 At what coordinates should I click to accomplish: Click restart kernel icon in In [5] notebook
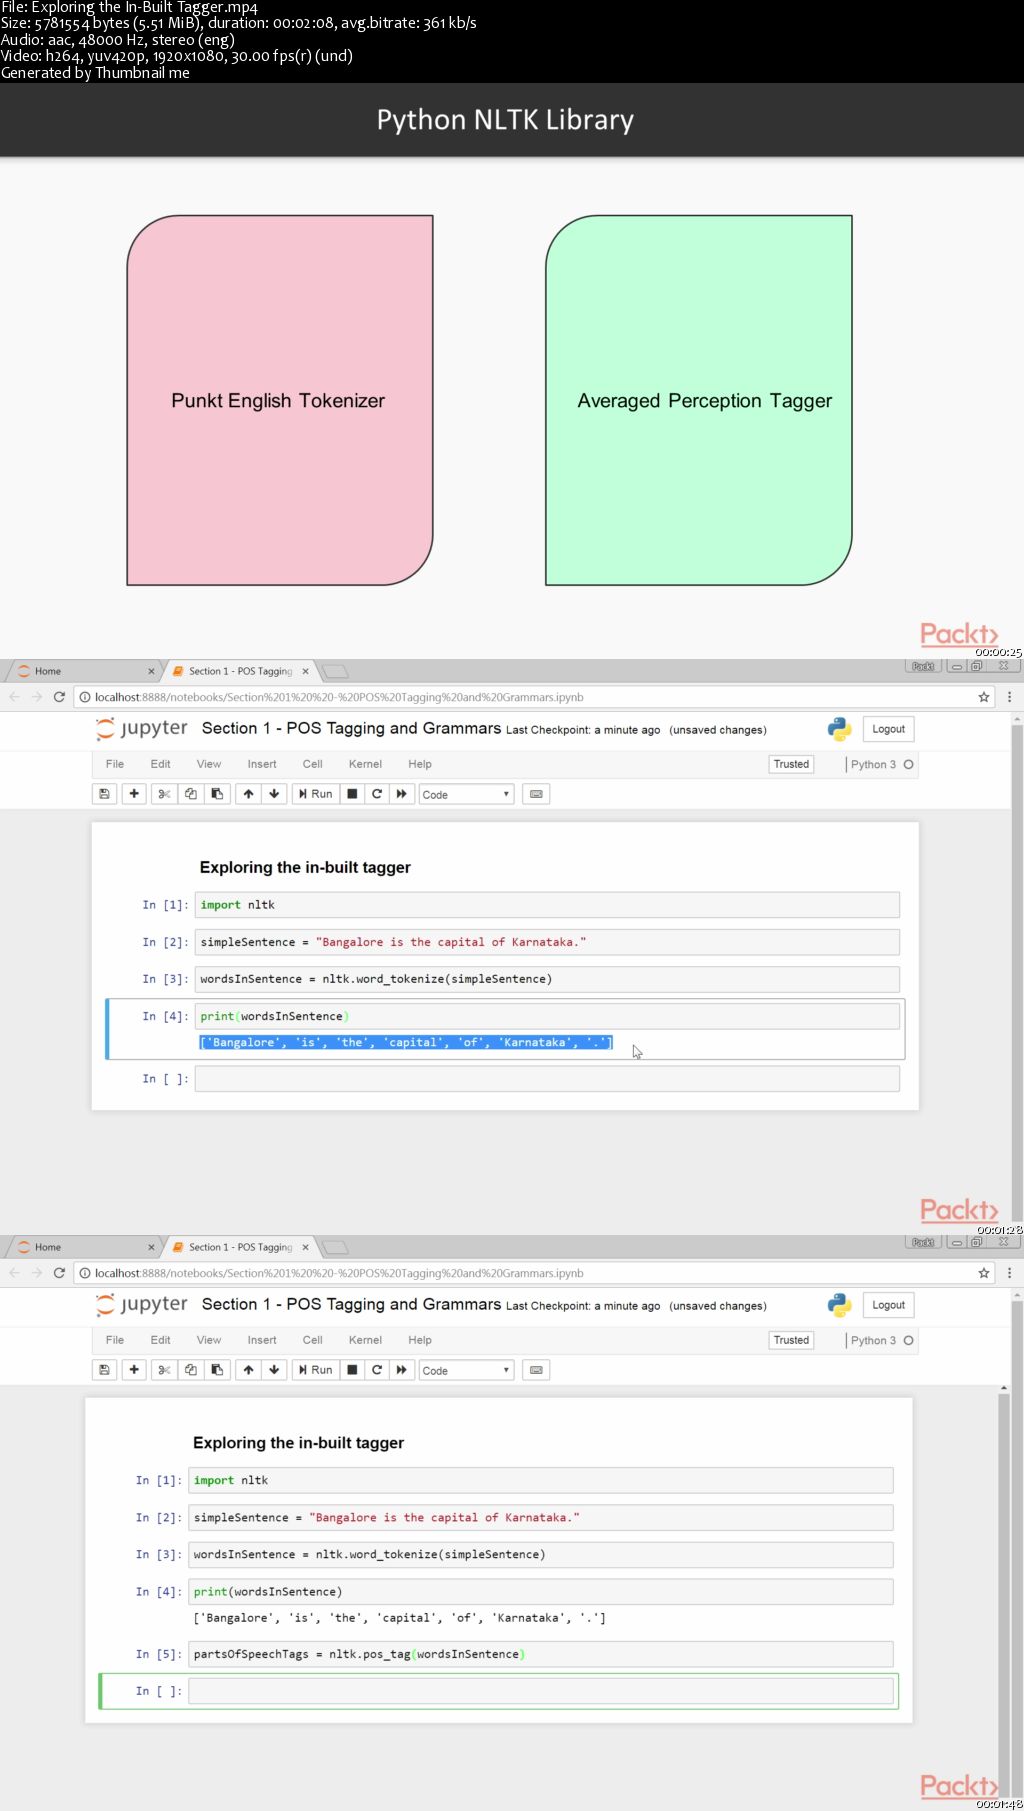tap(377, 1370)
